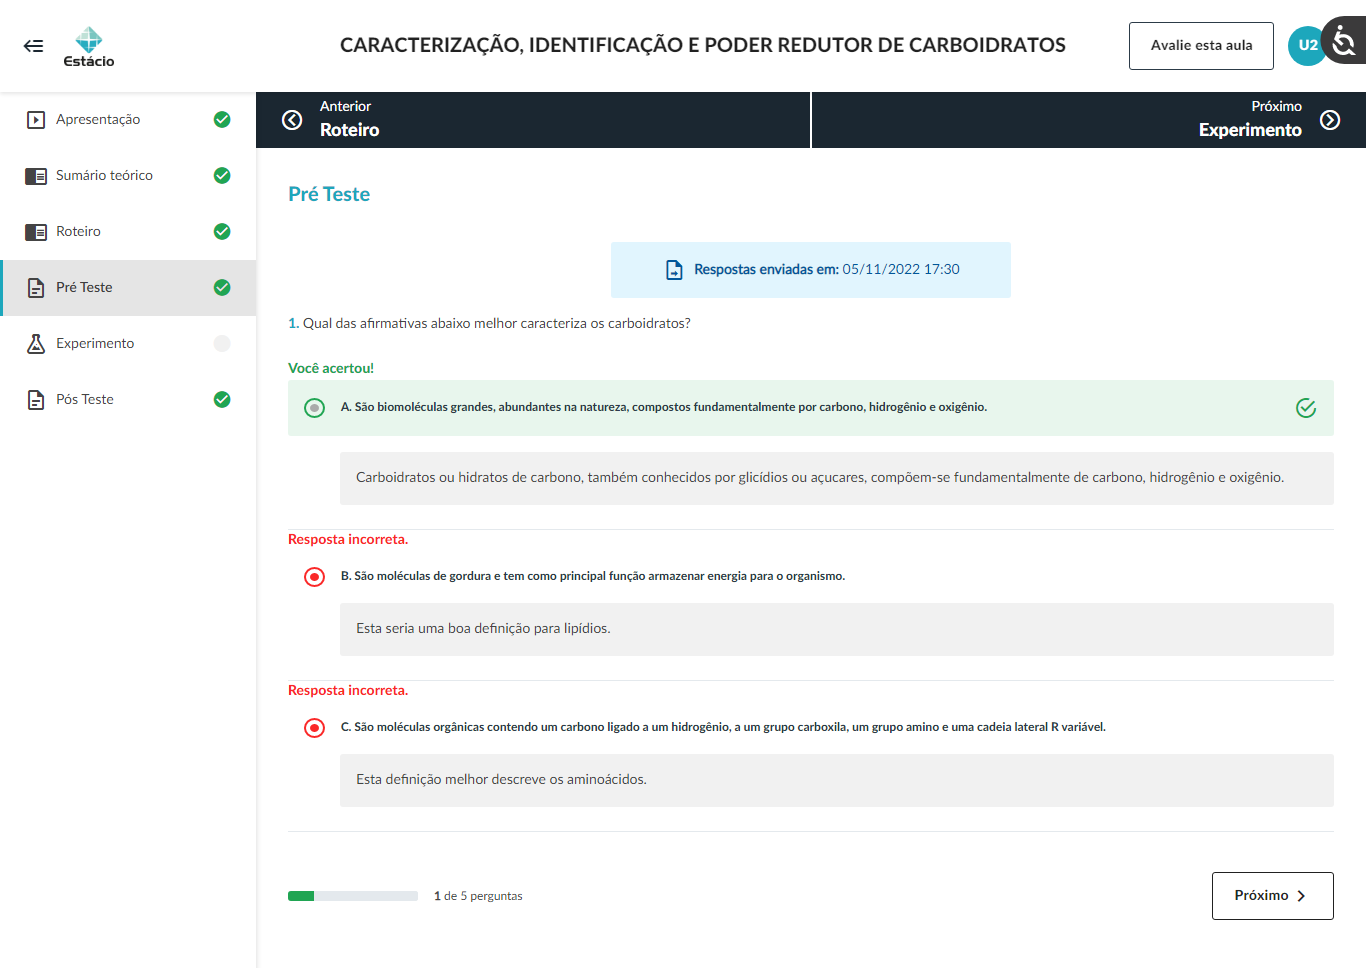Click the Pré Teste completion checkmark

(x=222, y=288)
